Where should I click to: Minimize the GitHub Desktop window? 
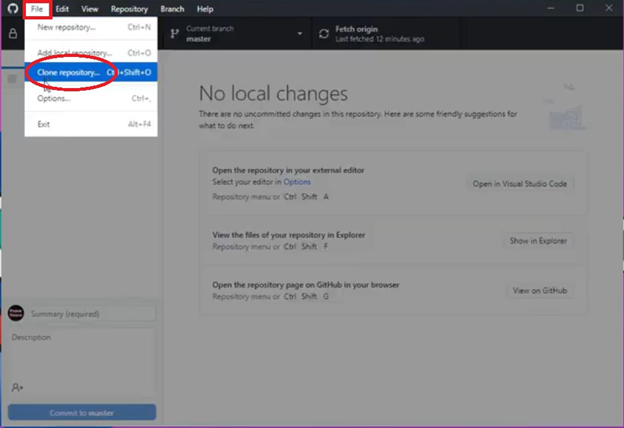point(551,8)
